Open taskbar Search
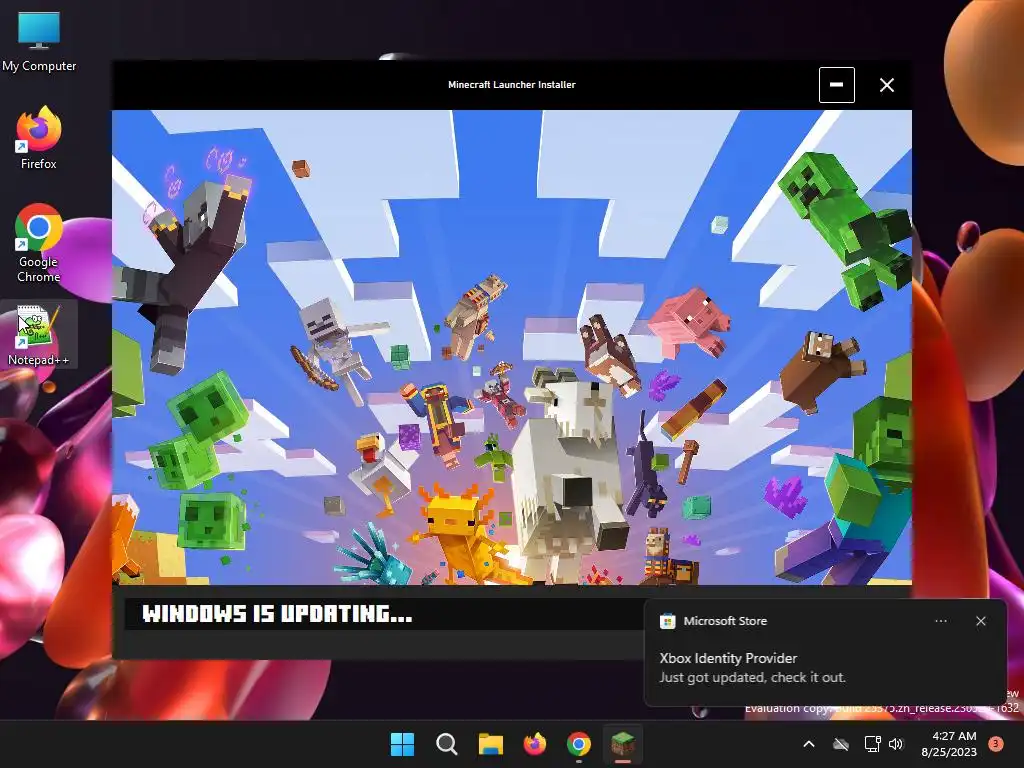Viewport: 1024px width, 768px height. (x=447, y=744)
